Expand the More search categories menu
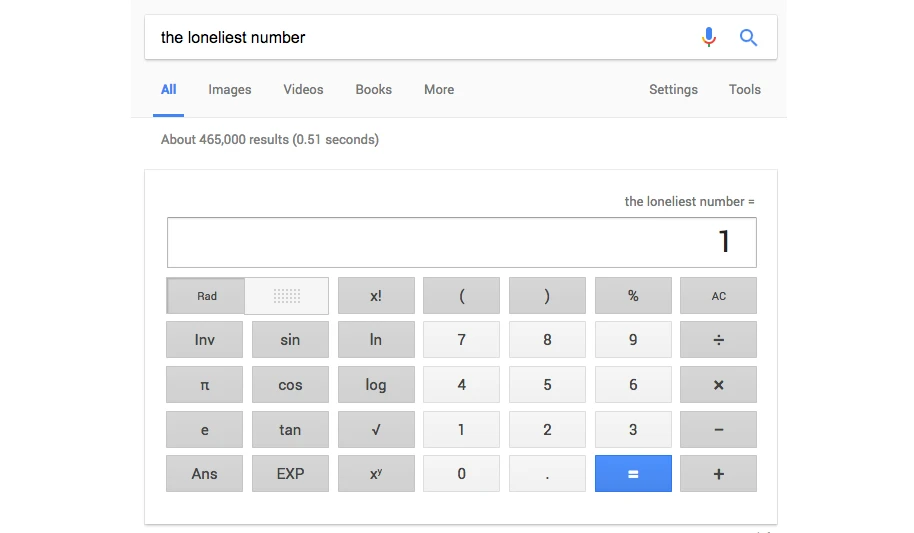This screenshot has height=533, width=914. (439, 89)
